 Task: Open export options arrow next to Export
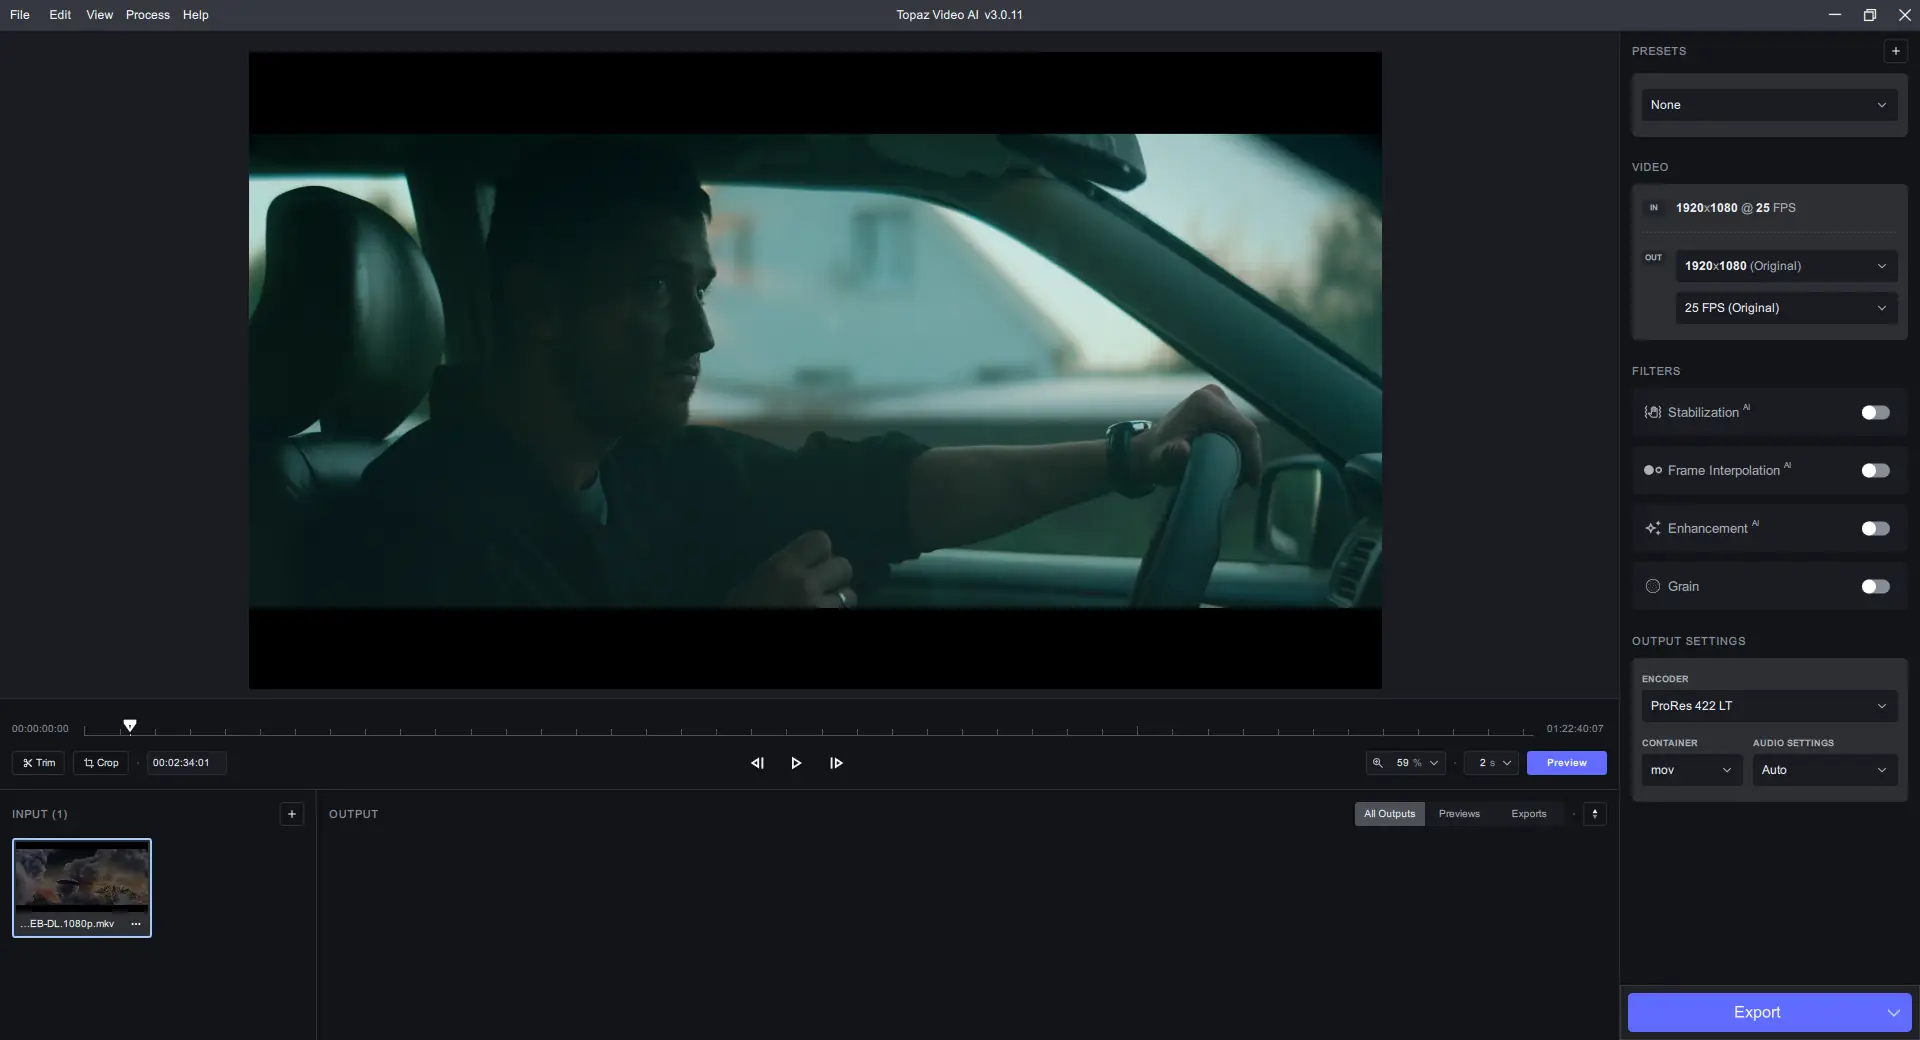1893,1013
